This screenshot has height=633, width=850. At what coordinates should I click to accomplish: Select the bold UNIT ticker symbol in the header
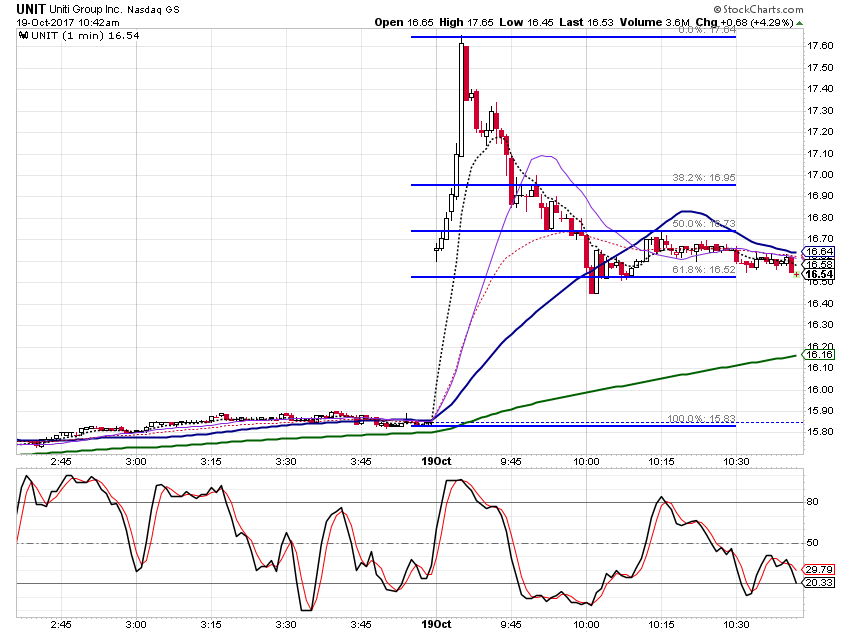[x=31, y=9]
